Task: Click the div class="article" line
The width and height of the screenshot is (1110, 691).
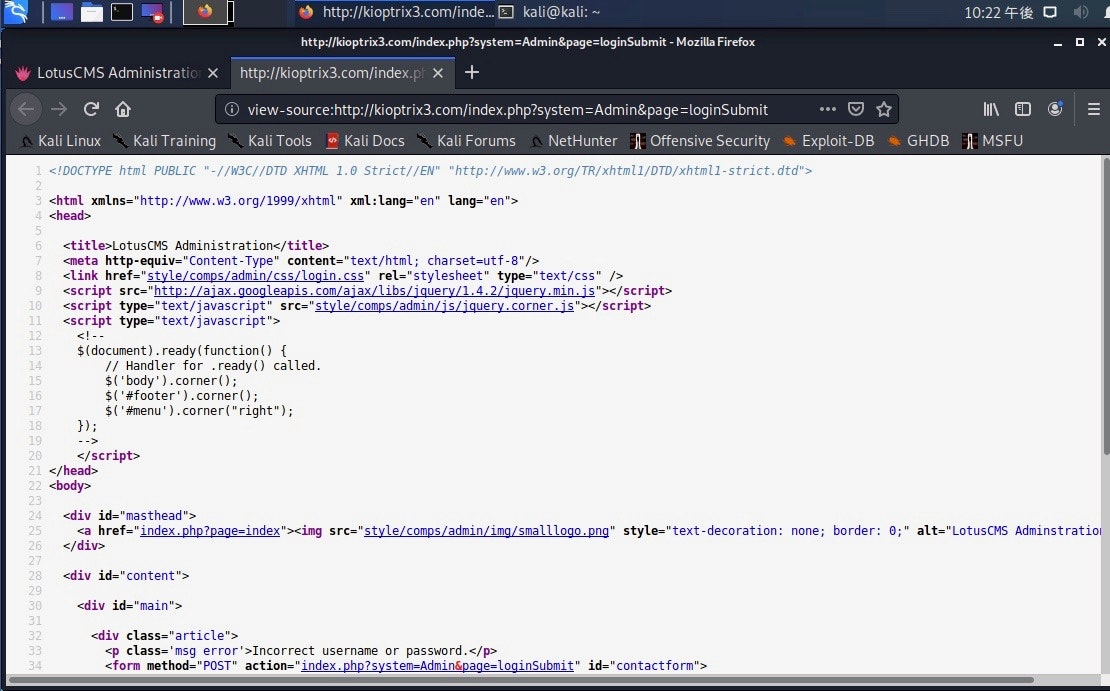Action: 164,635
